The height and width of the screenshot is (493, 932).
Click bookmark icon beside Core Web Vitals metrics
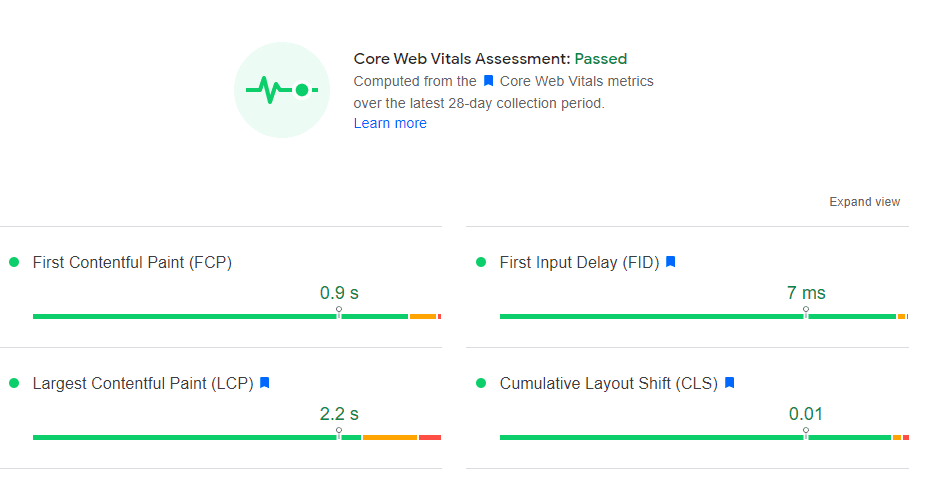click(488, 81)
